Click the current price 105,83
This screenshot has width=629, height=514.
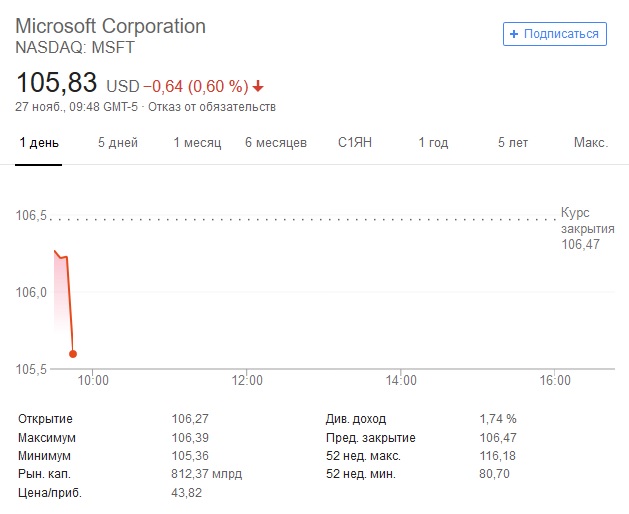[57, 82]
